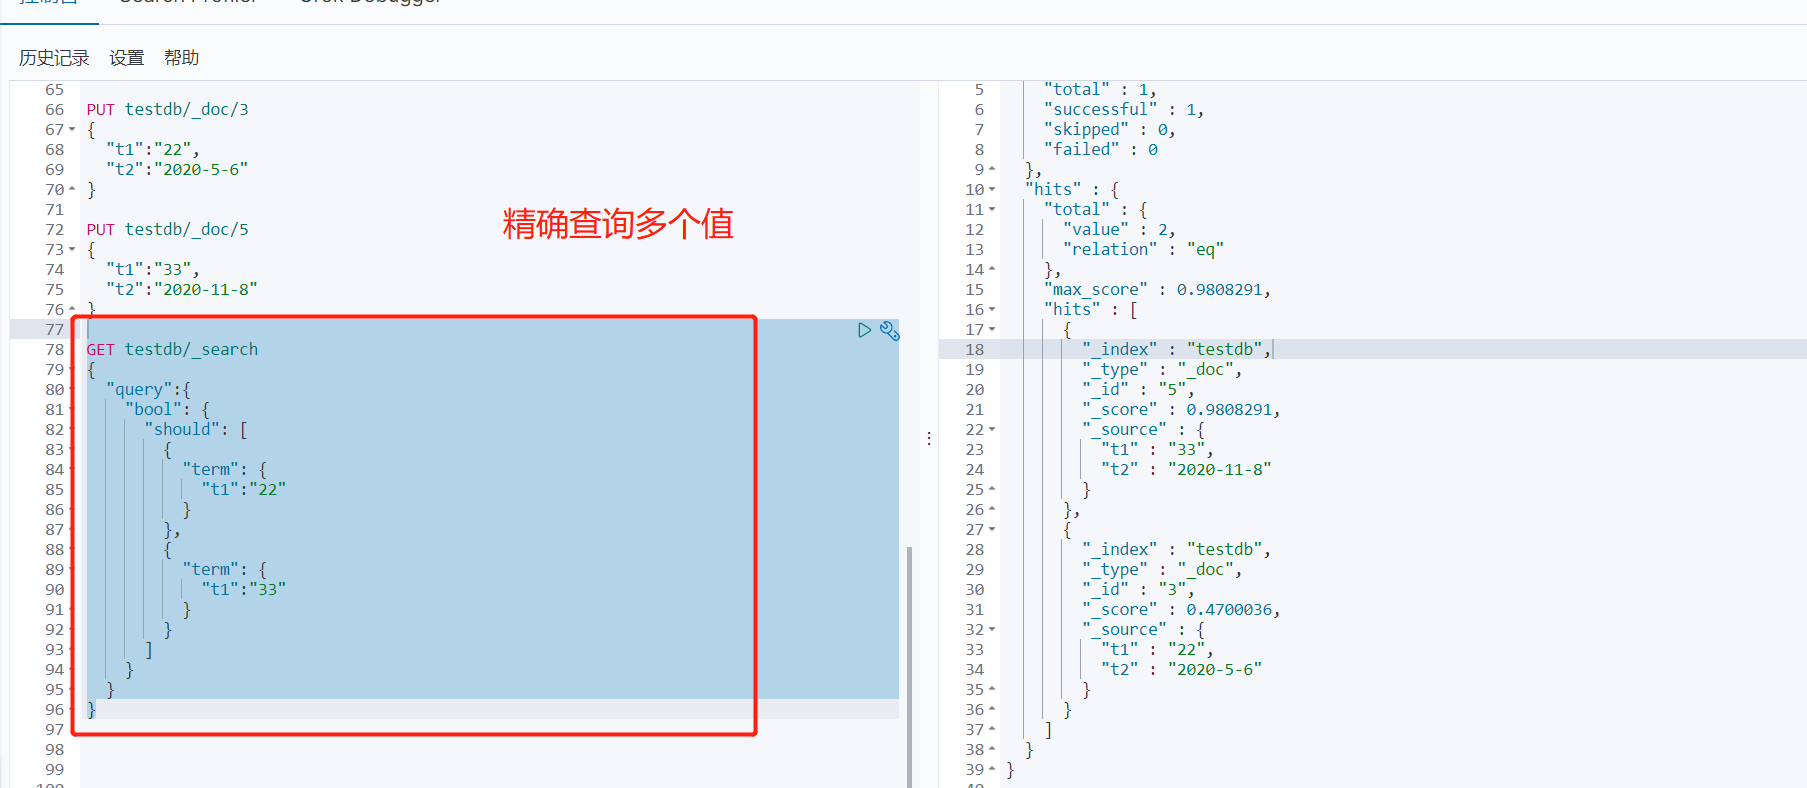Click the "failed" : 0 response line

point(1101,150)
